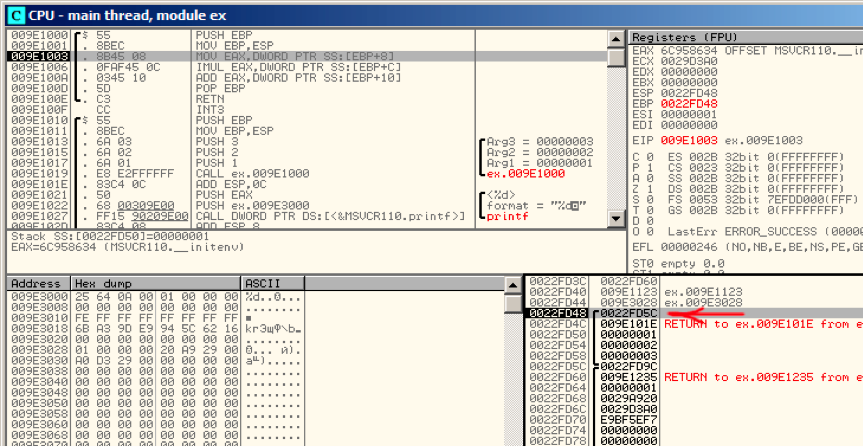The height and width of the screenshot is (447, 866).
Task: Select the PUSH 3 instruction
Action: point(216,141)
